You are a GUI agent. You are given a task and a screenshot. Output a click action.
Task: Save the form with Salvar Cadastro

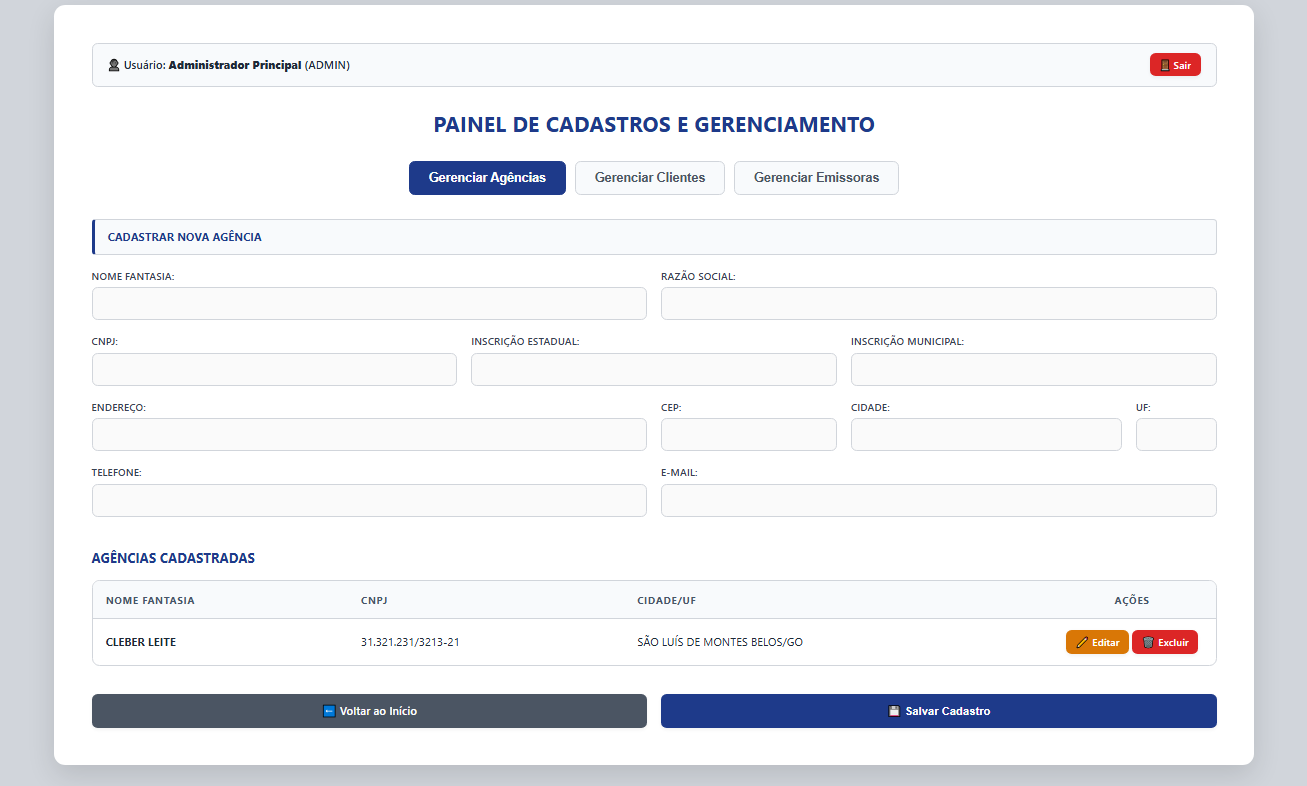(x=939, y=711)
